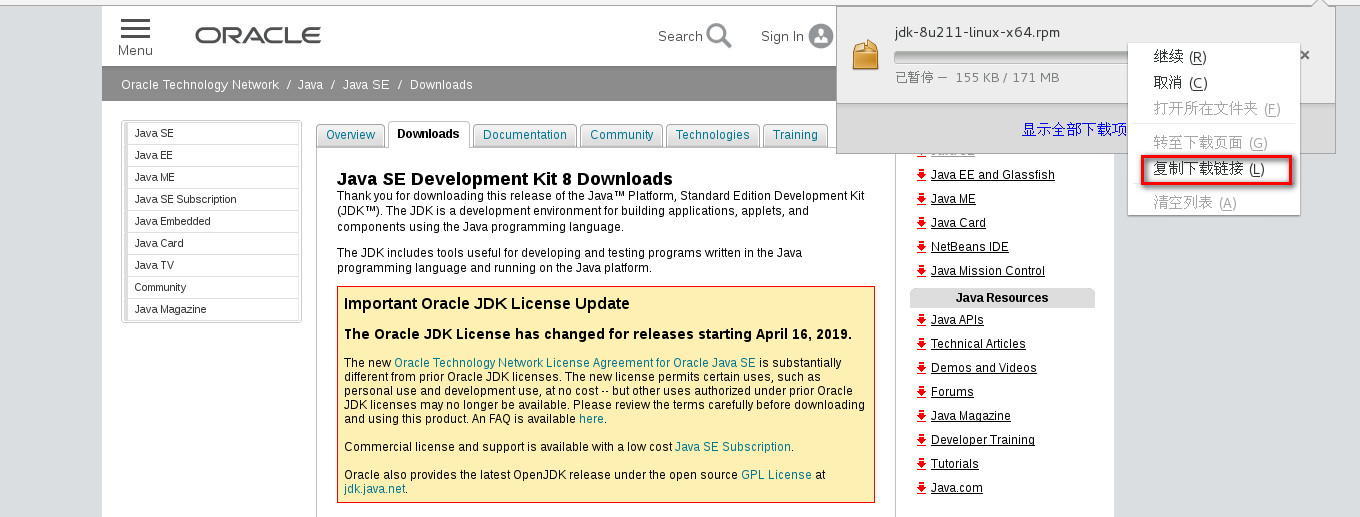Click the red arrow beside Java Mission Control

click(x=921, y=271)
